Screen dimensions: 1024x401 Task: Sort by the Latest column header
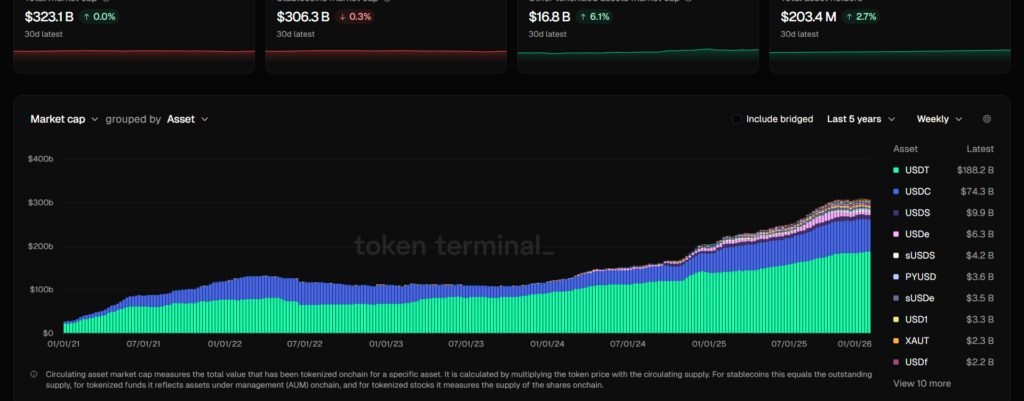980,148
